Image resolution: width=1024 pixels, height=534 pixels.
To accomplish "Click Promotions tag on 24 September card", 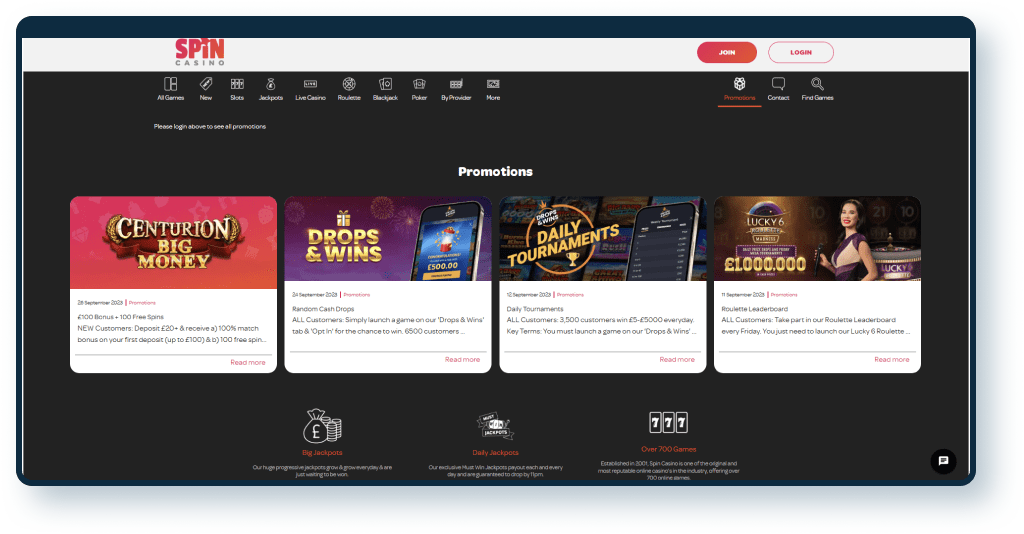I will (x=357, y=295).
